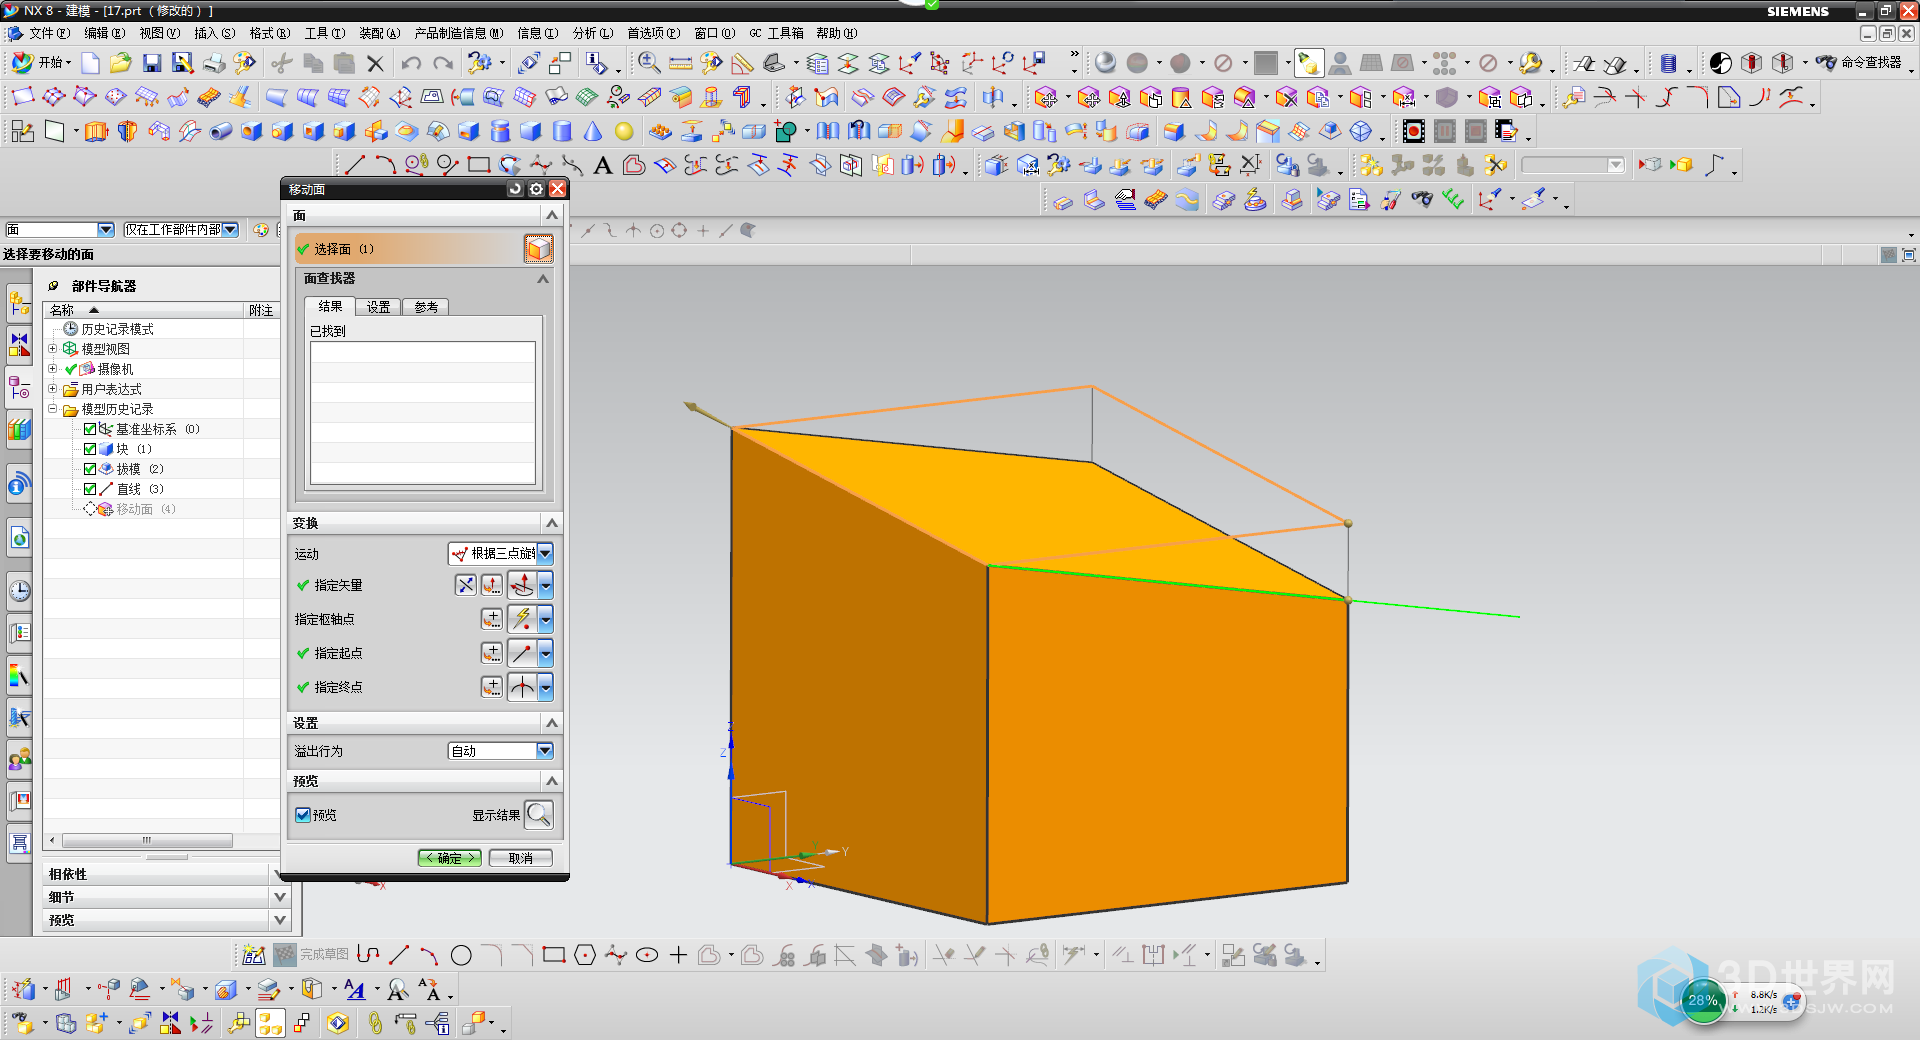
Task: Open the 指定枢轴点 point type dropdown arrow
Action: pos(546,619)
